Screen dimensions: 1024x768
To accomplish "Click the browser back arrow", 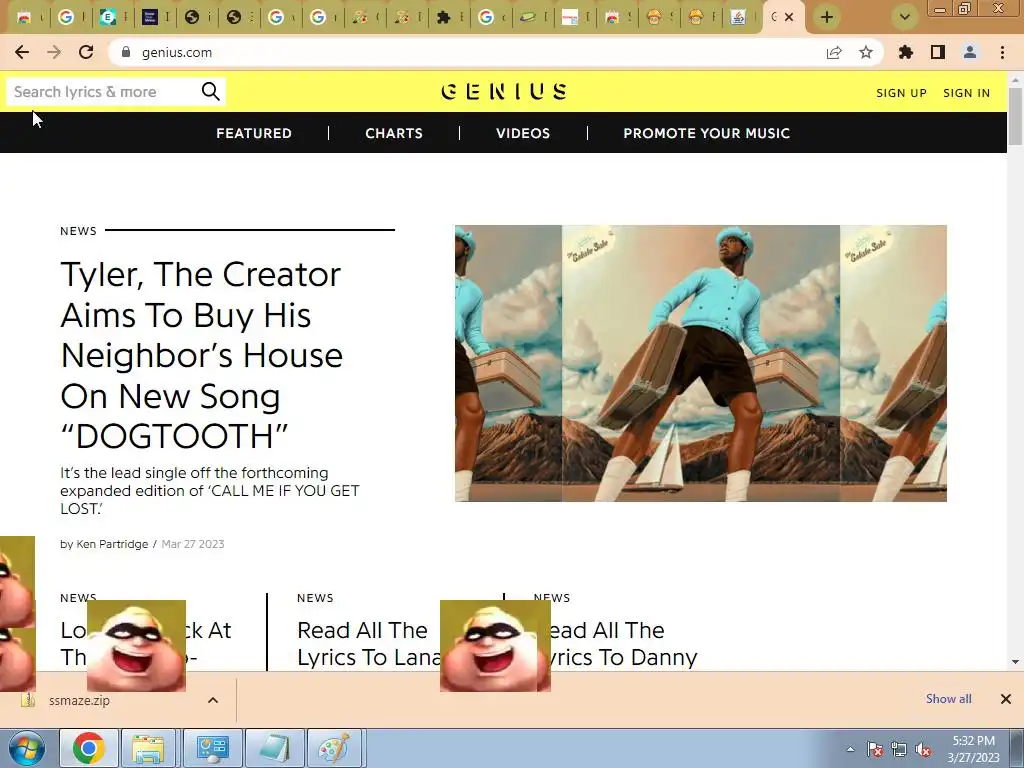I will 22,52.
